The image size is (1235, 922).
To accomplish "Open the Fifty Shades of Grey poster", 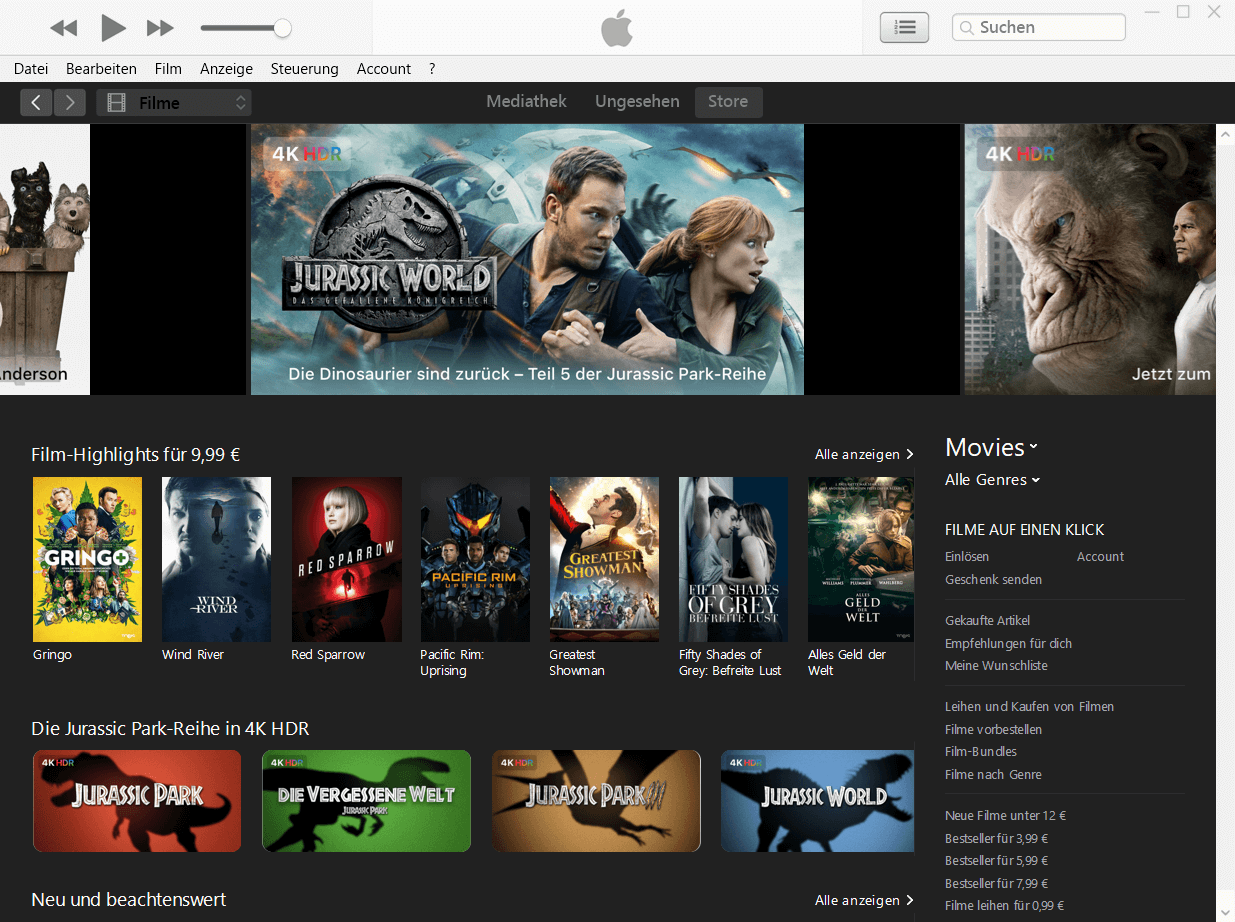I will pos(733,559).
